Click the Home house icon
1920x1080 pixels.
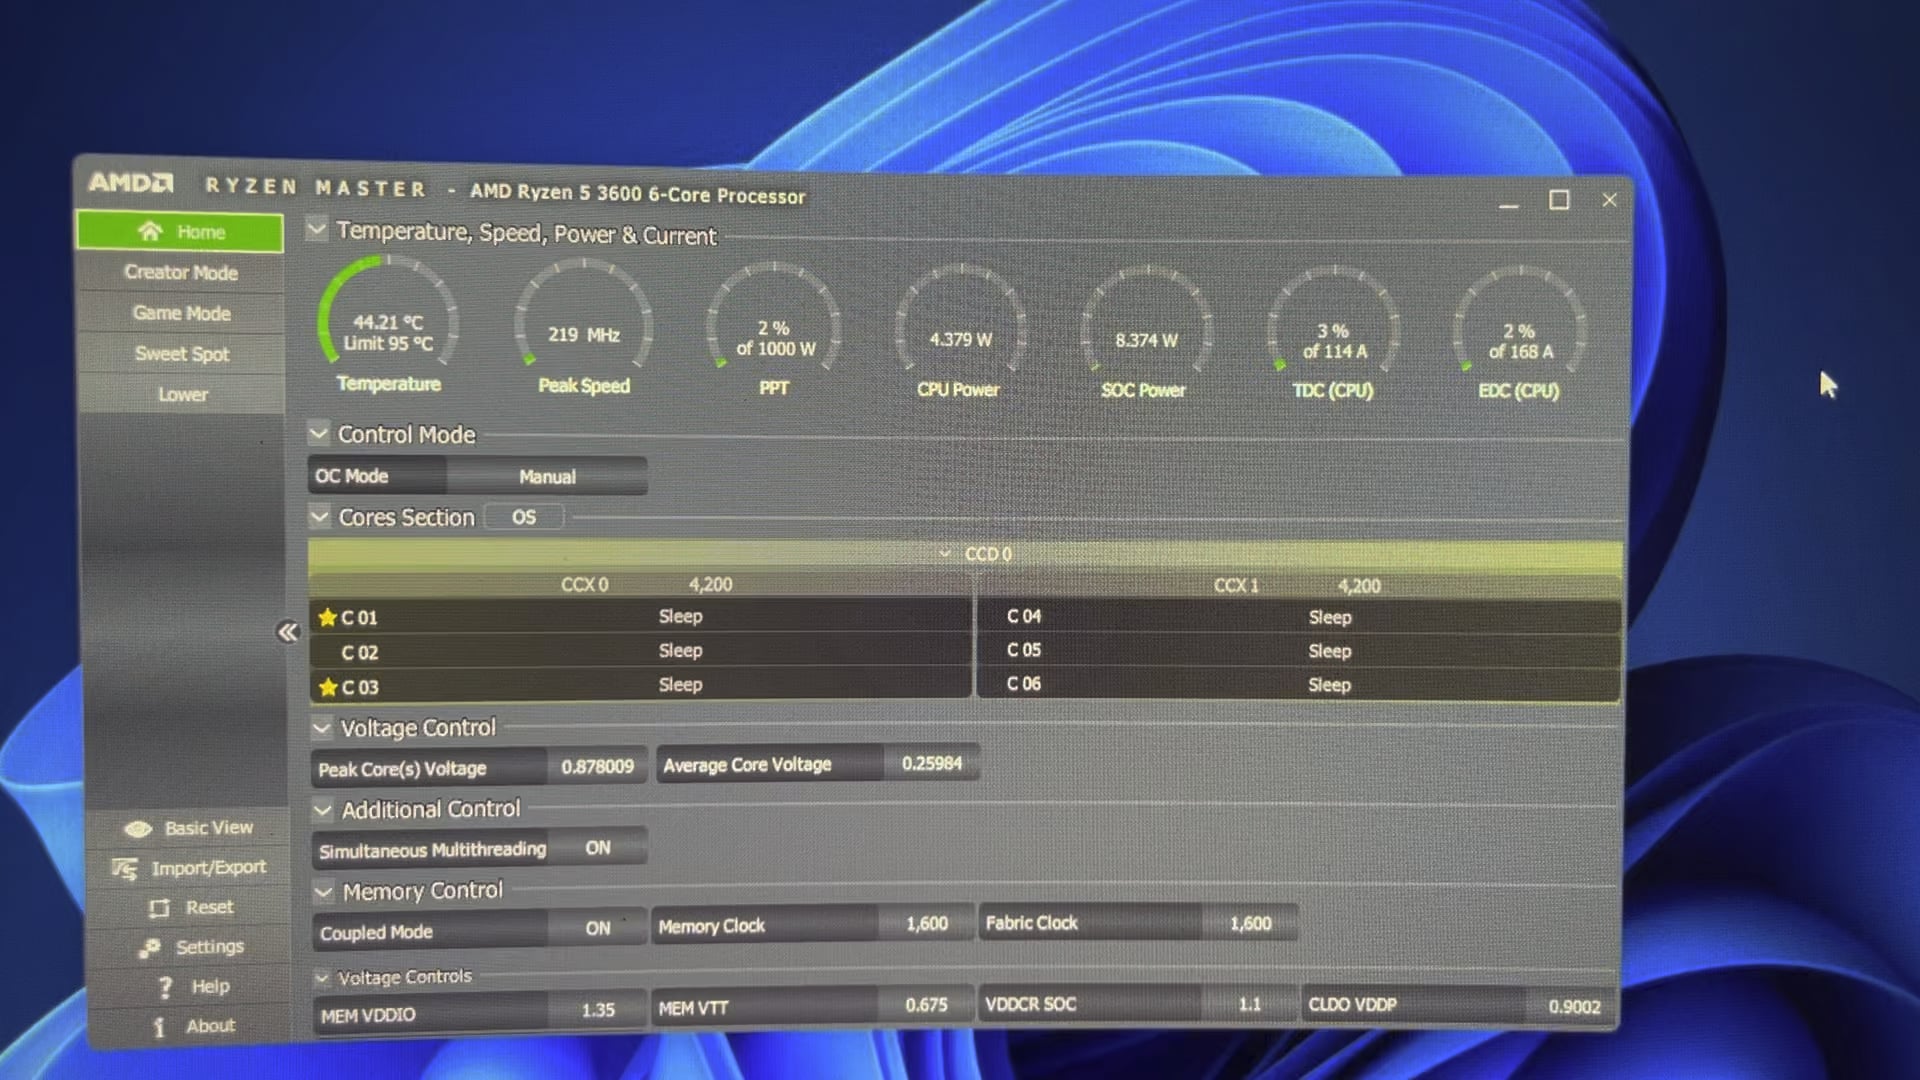[x=150, y=231]
